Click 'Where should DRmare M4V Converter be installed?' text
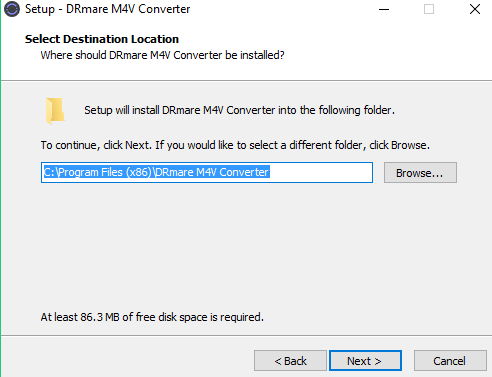This screenshot has height=377, width=492. 162,55
